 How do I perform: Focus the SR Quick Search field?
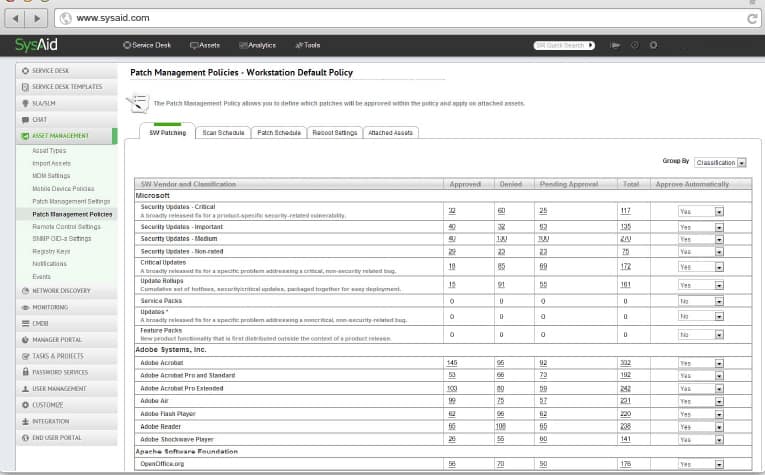[560, 45]
